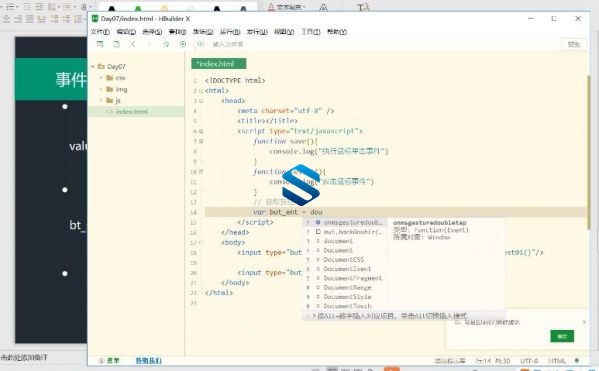599x371 pixels.
Task: Click the login status at bottom left
Action: pos(110,360)
